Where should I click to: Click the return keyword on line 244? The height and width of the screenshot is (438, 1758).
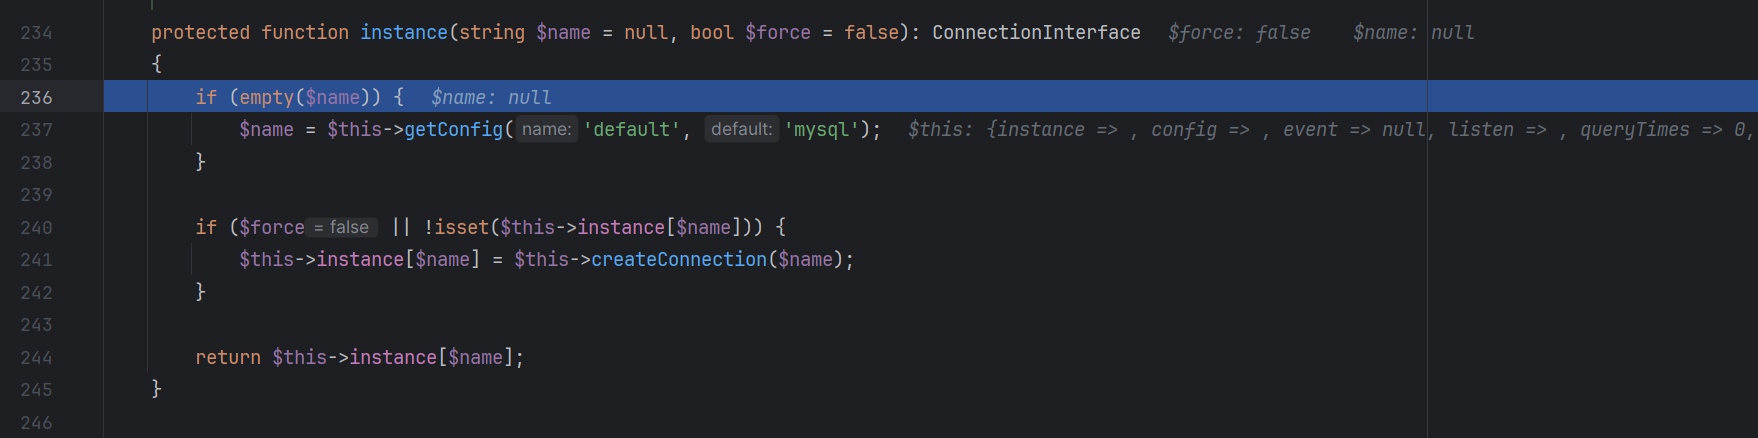point(227,357)
